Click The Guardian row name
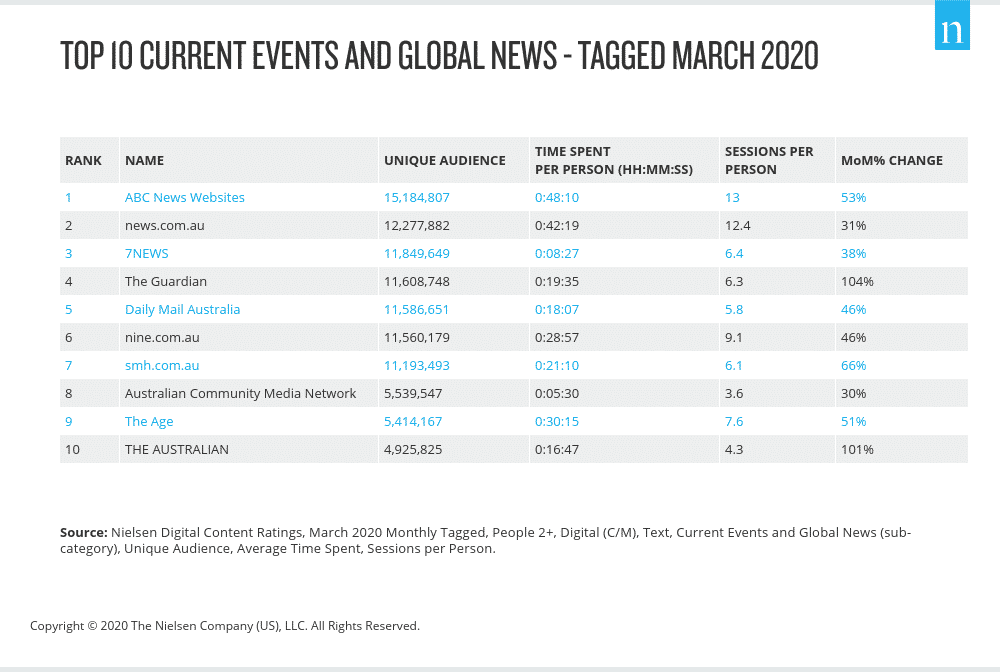Screen dimensions: 1000x672 point(165,281)
